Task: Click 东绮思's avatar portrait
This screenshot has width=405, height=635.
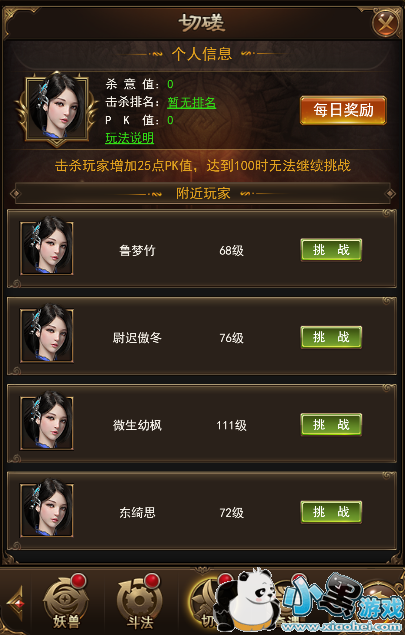Action: point(47,510)
